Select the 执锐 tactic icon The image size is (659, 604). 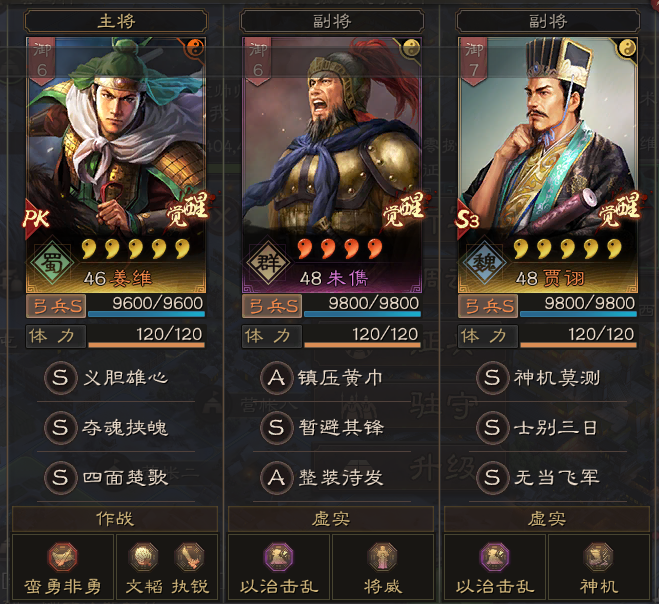(x=190, y=557)
